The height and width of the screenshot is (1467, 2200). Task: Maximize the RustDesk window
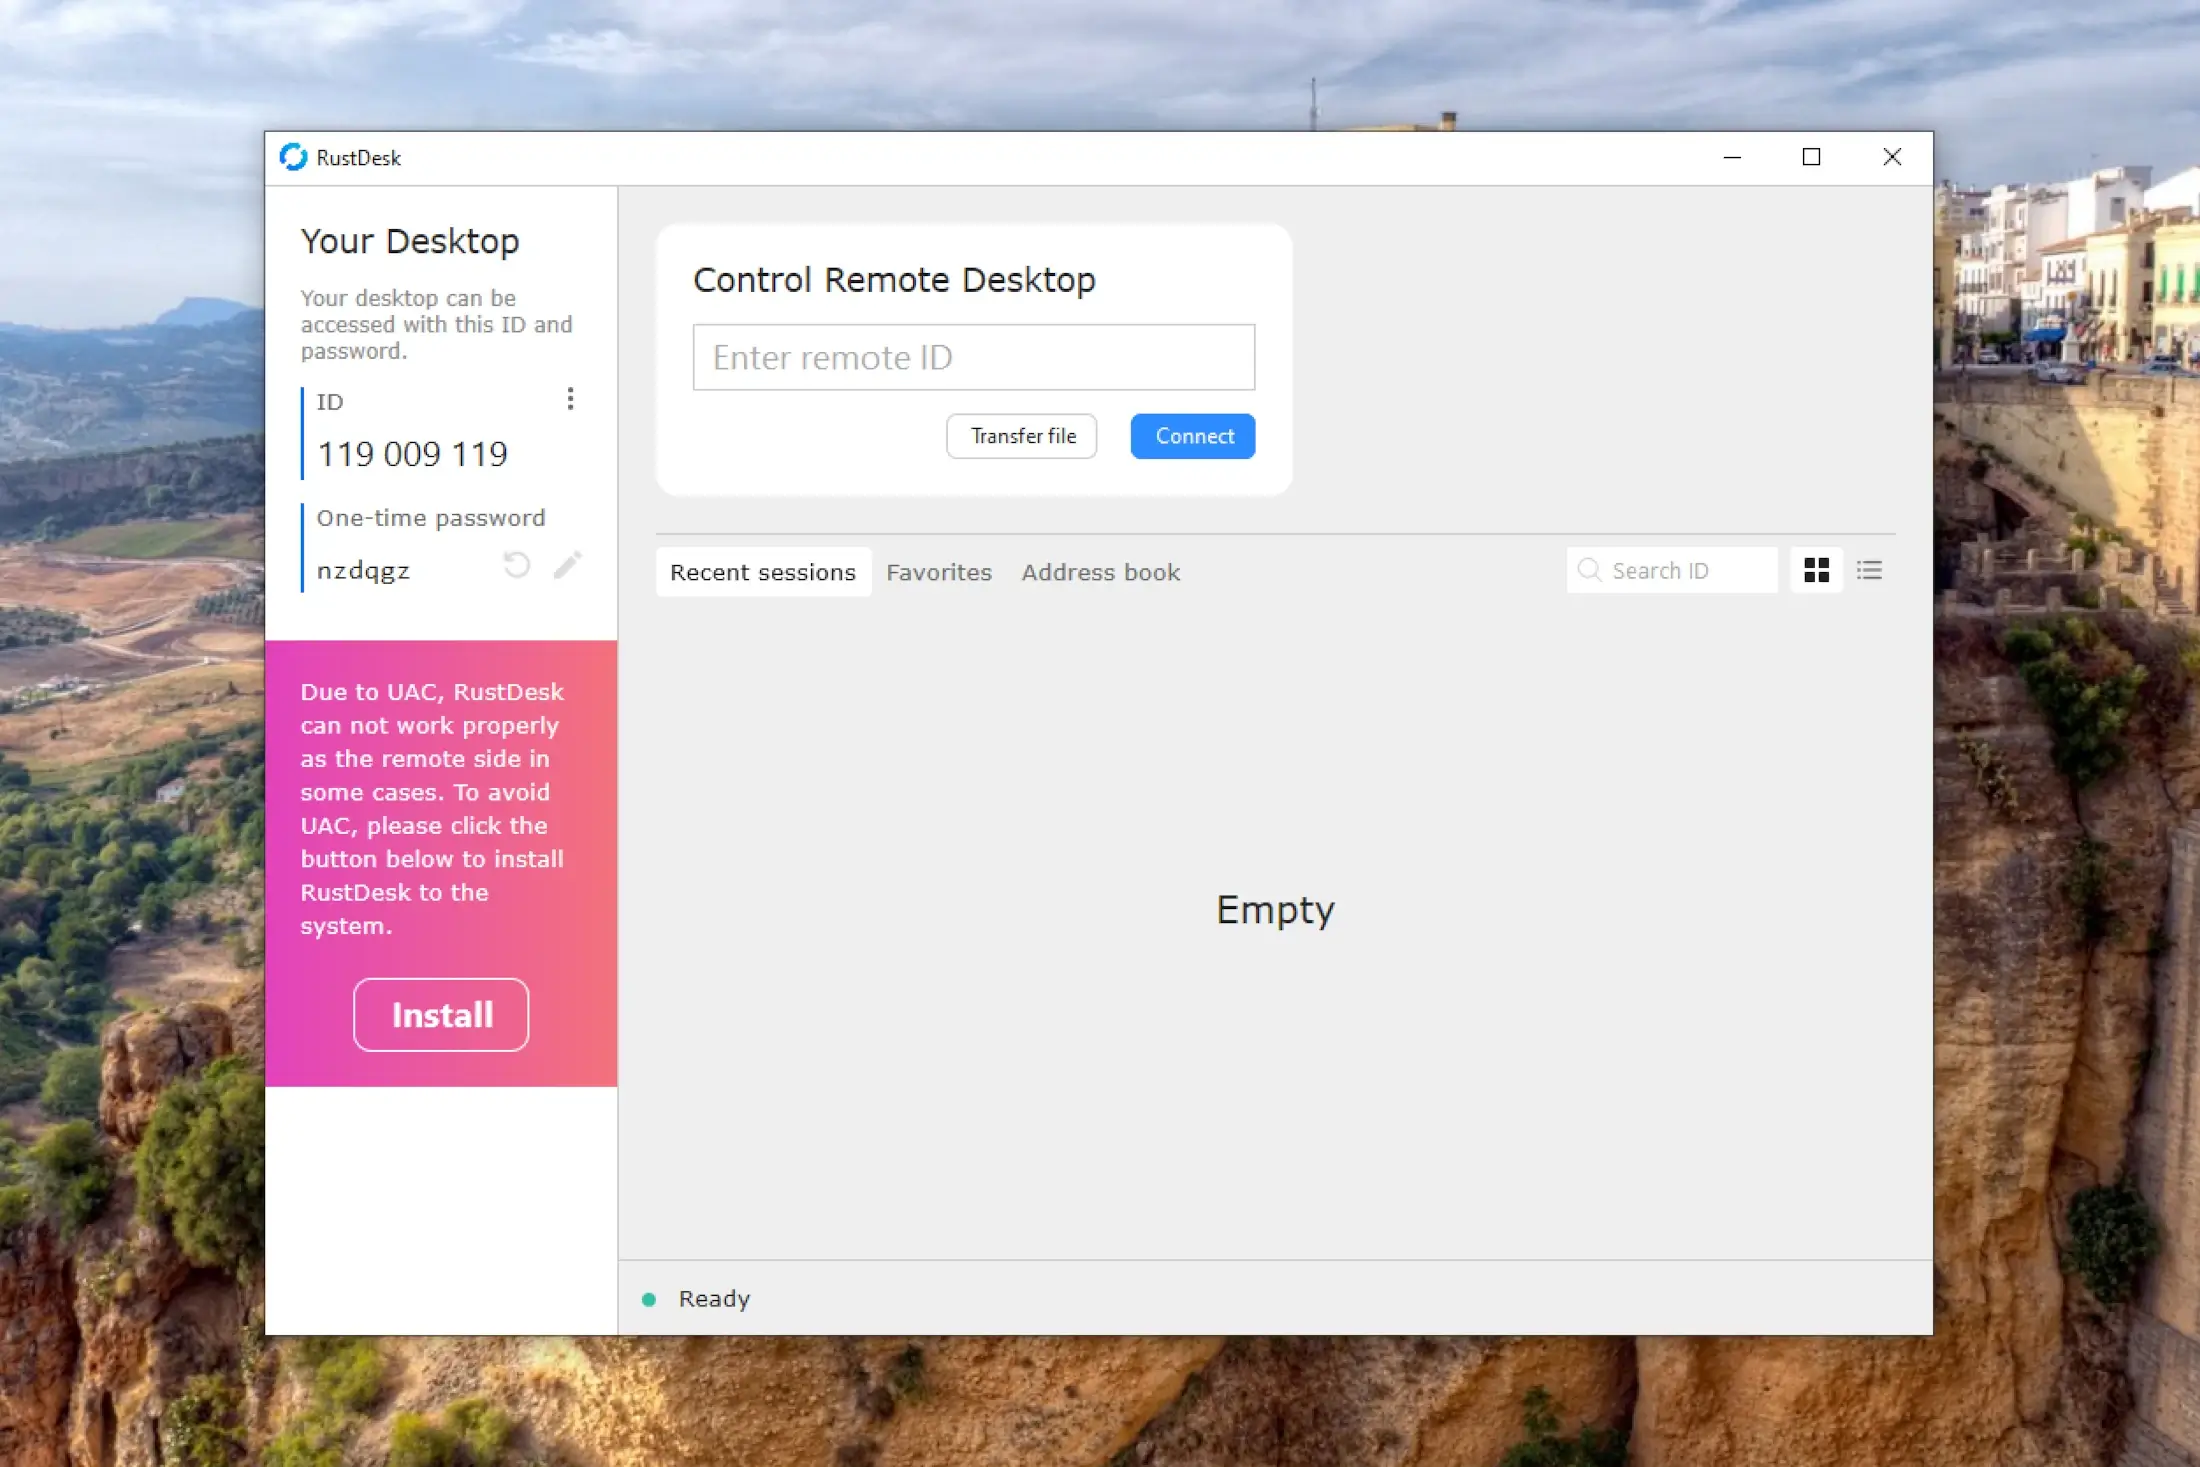1811,157
